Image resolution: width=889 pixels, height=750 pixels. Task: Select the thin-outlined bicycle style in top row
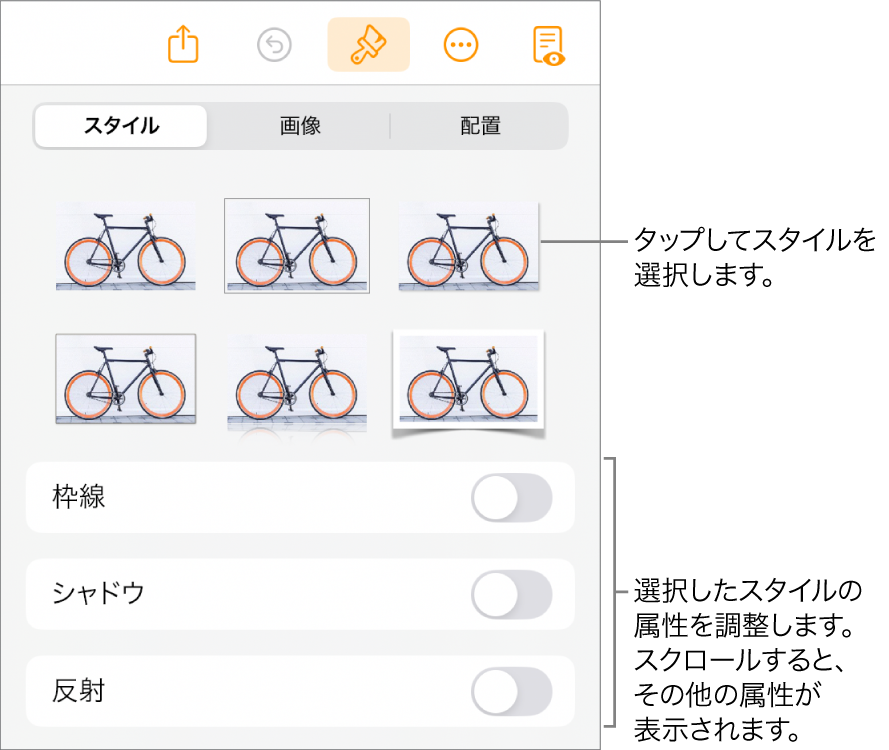click(297, 246)
